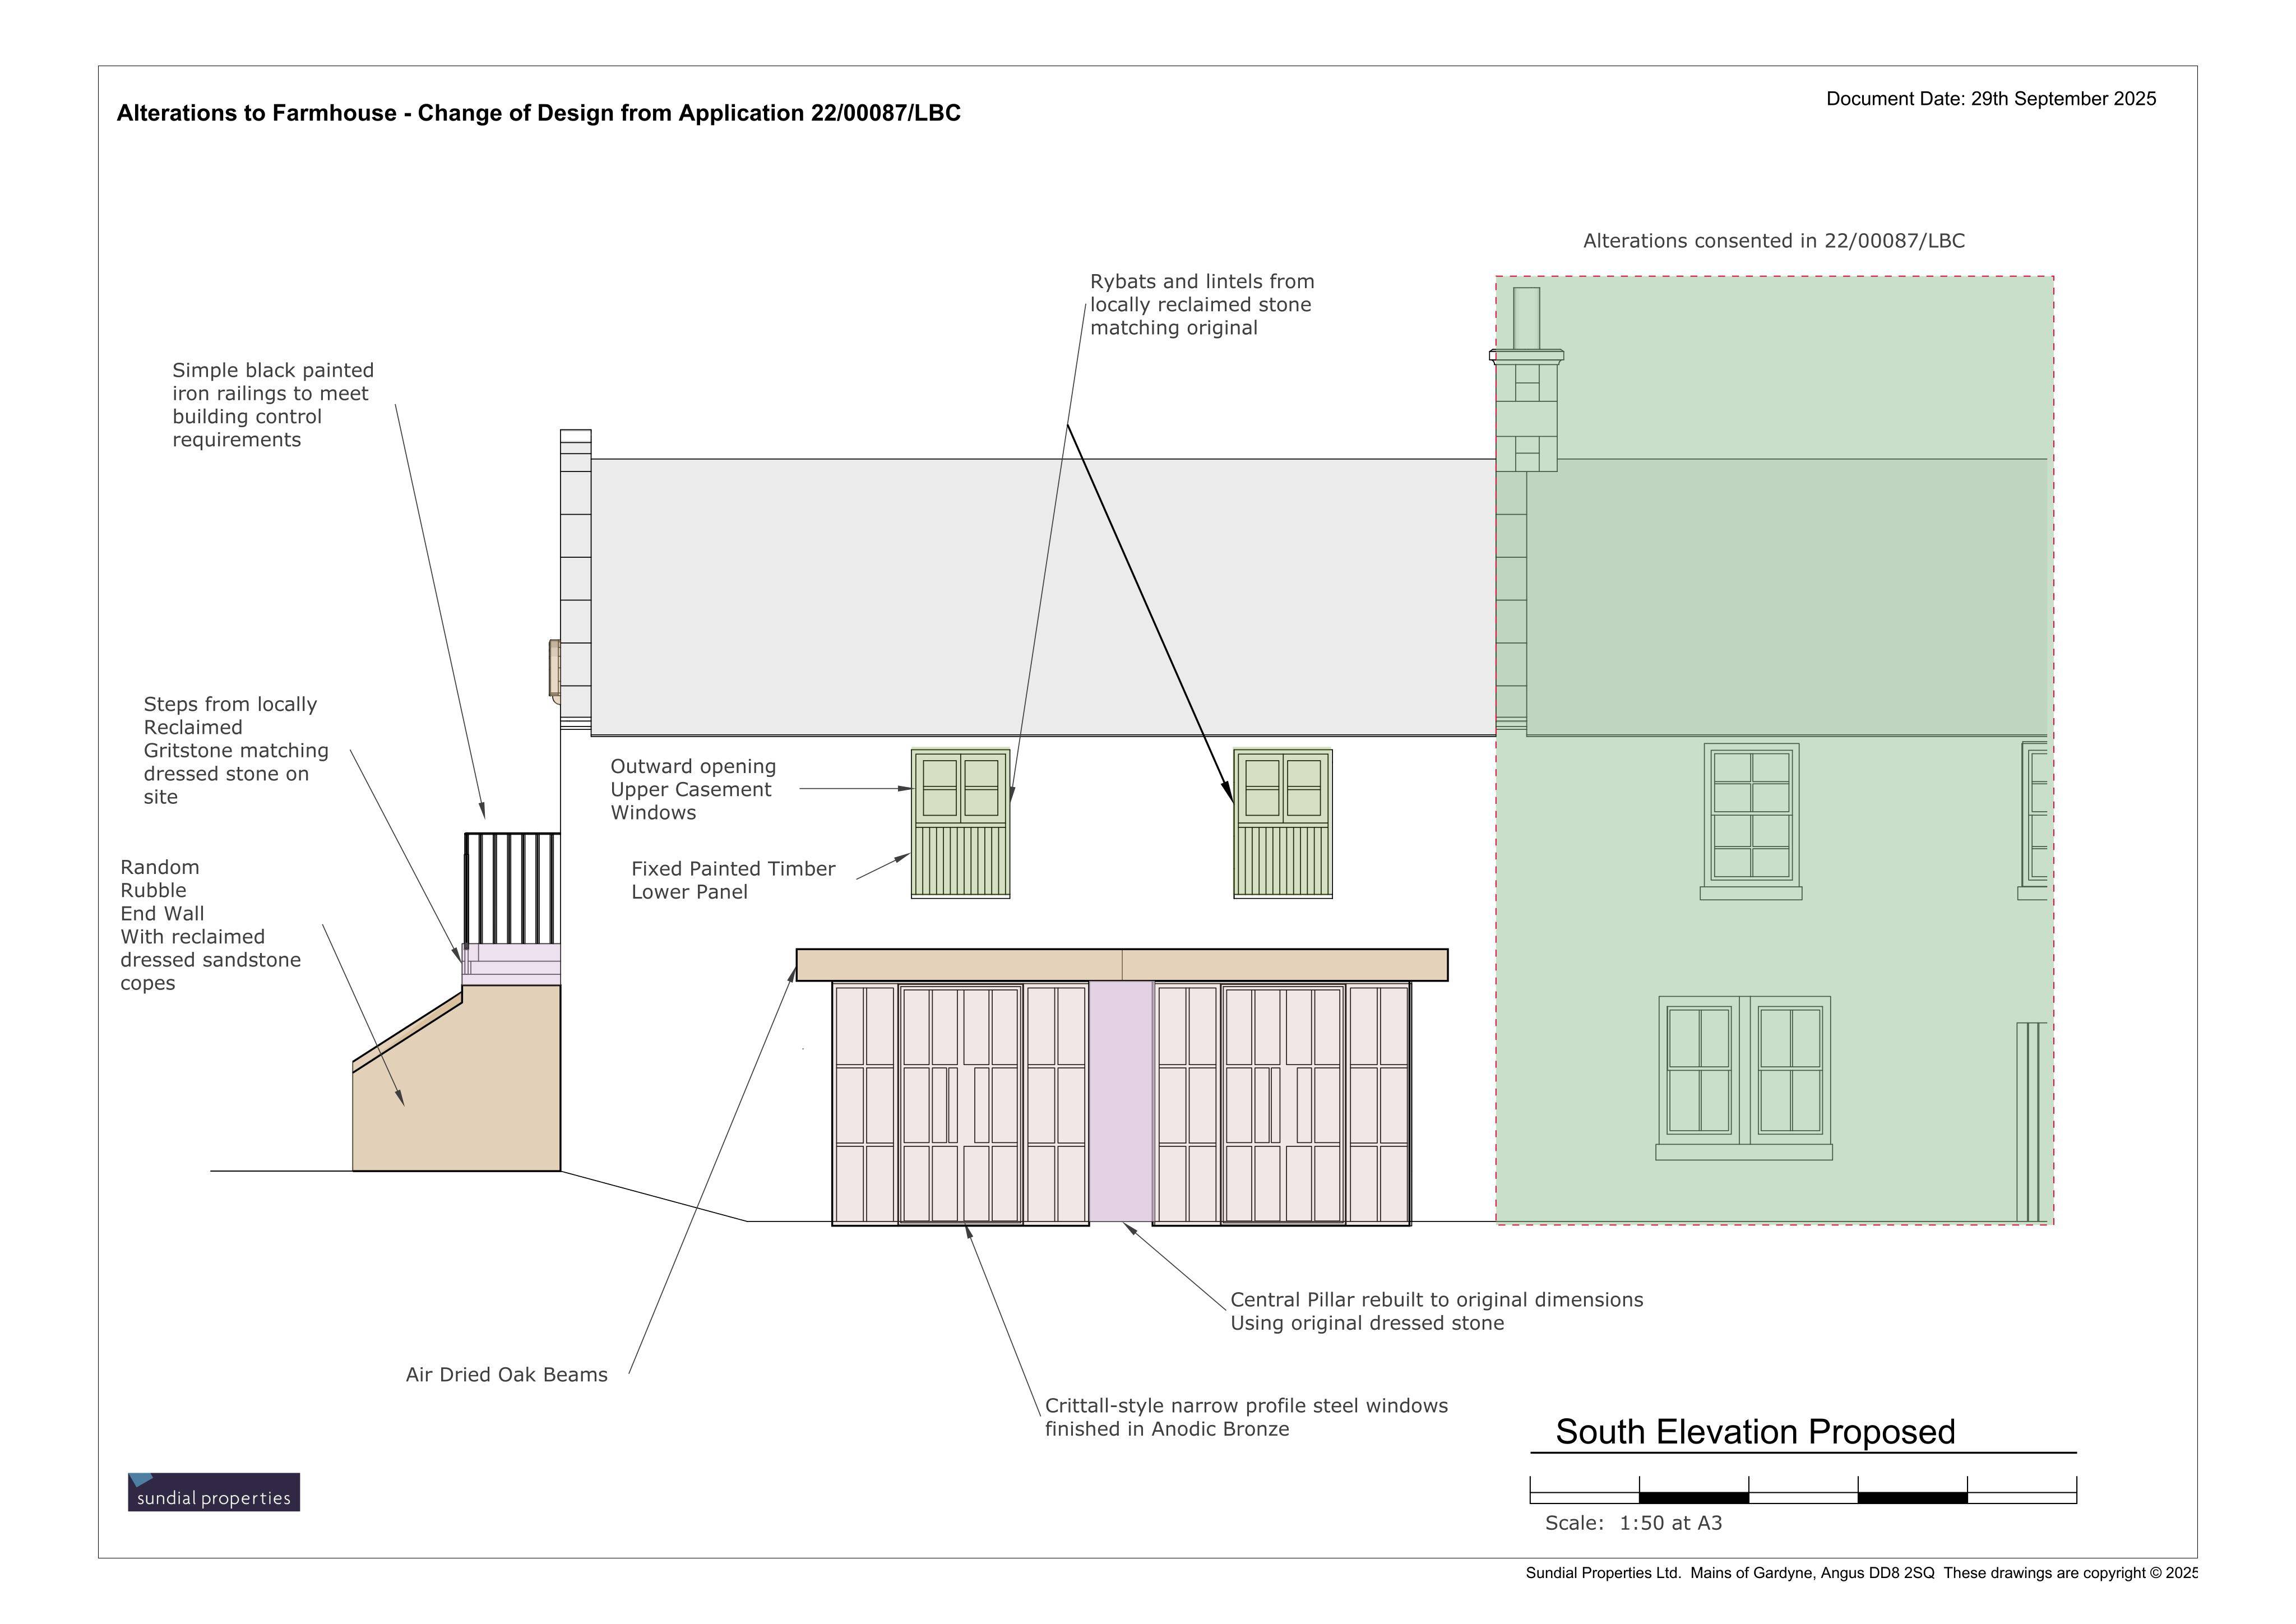The height and width of the screenshot is (1624, 2296).
Task: Click the 'Fixed Painted Timber Lower Panel' label
Action: [x=733, y=880]
